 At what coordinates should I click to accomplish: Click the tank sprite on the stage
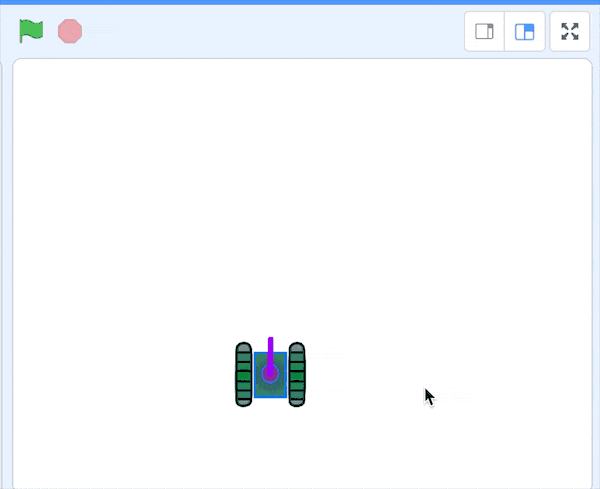(270, 372)
